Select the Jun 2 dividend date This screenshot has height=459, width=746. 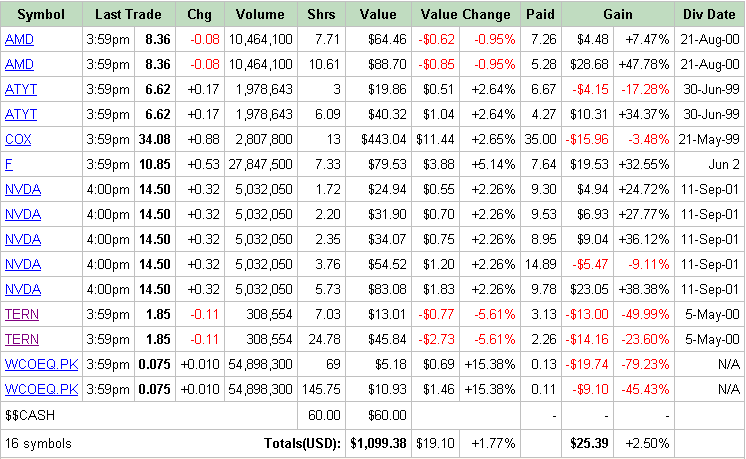coord(709,164)
